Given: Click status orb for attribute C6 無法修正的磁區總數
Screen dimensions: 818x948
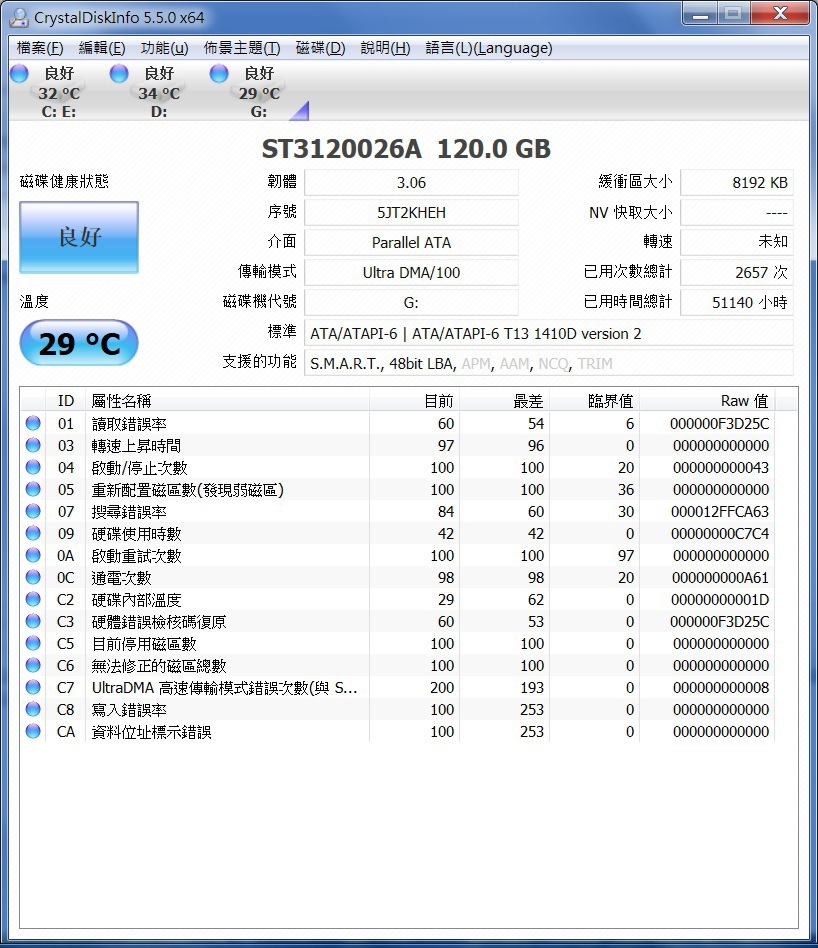Looking at the screenshot, I should point(33,665).
